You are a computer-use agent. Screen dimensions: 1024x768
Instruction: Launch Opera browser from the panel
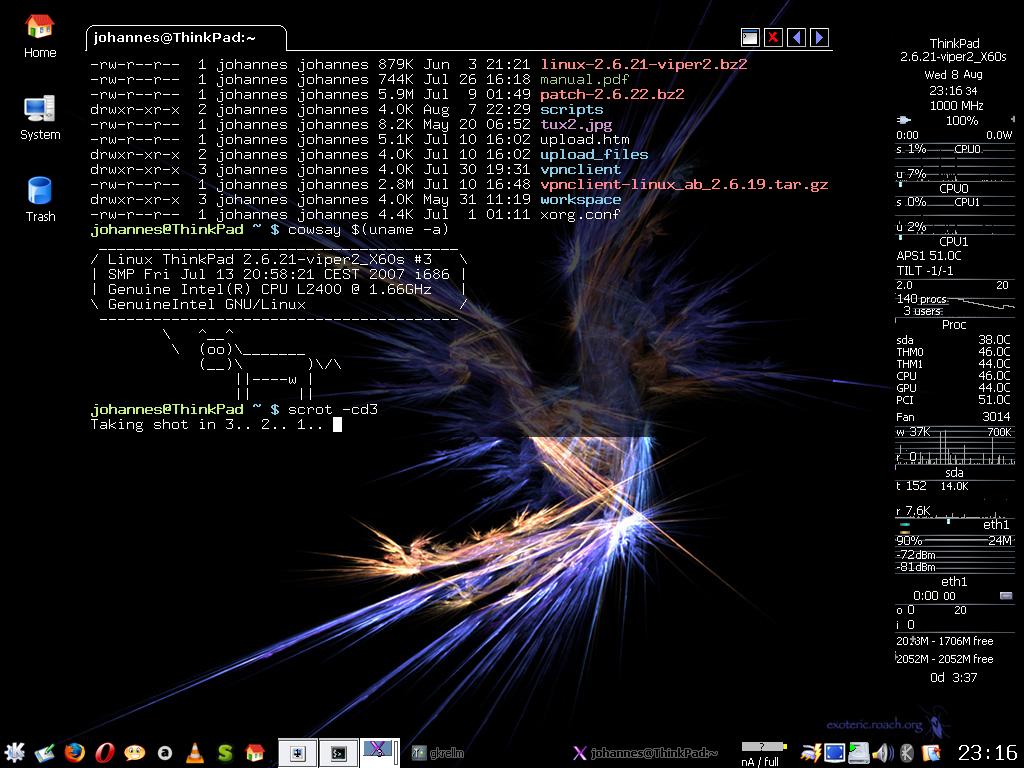[x=105, y=753]
